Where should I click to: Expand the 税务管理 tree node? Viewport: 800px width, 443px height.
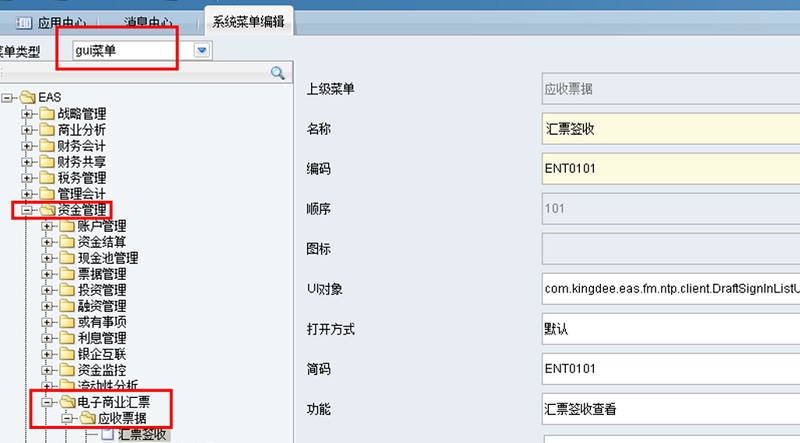coord(27,178)
